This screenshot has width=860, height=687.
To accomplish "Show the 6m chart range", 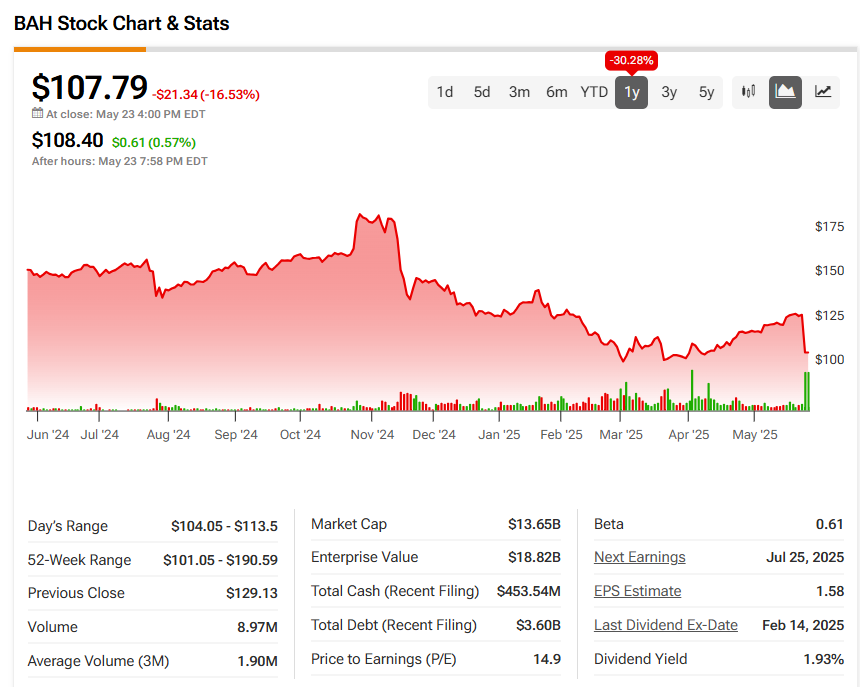I will point(557,92).
